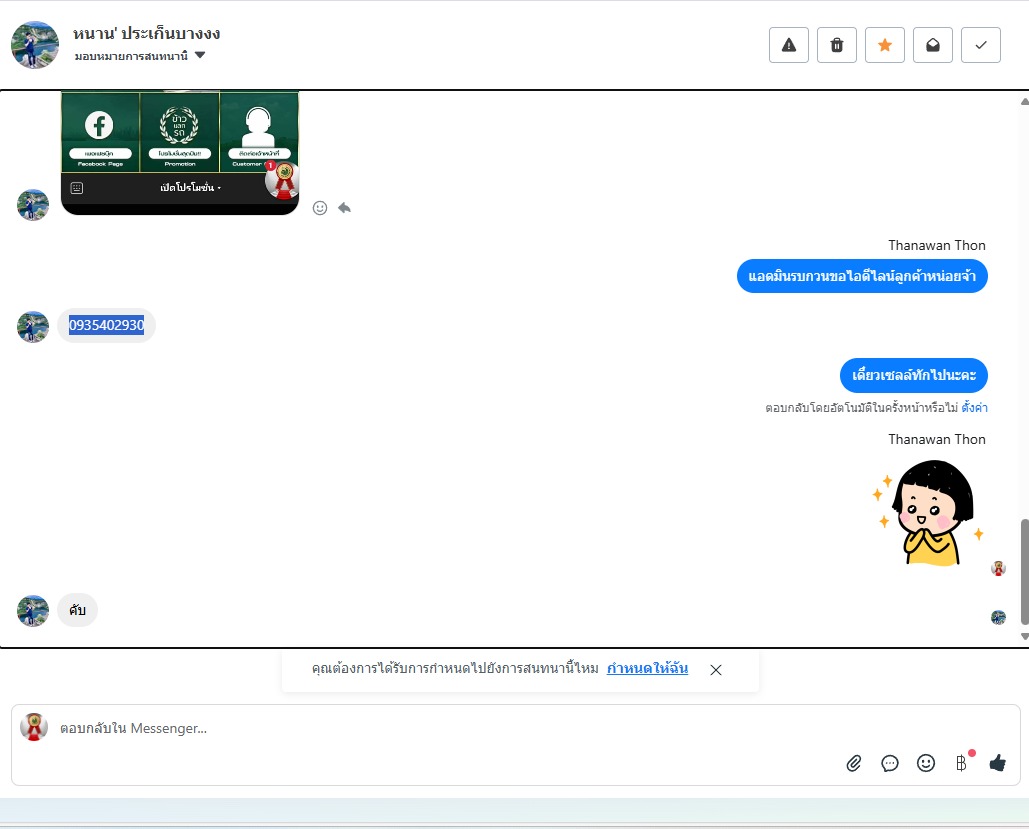Click the spam warning triangle icon
This screenshot has width=1029, height=829.
pos(789,45)
